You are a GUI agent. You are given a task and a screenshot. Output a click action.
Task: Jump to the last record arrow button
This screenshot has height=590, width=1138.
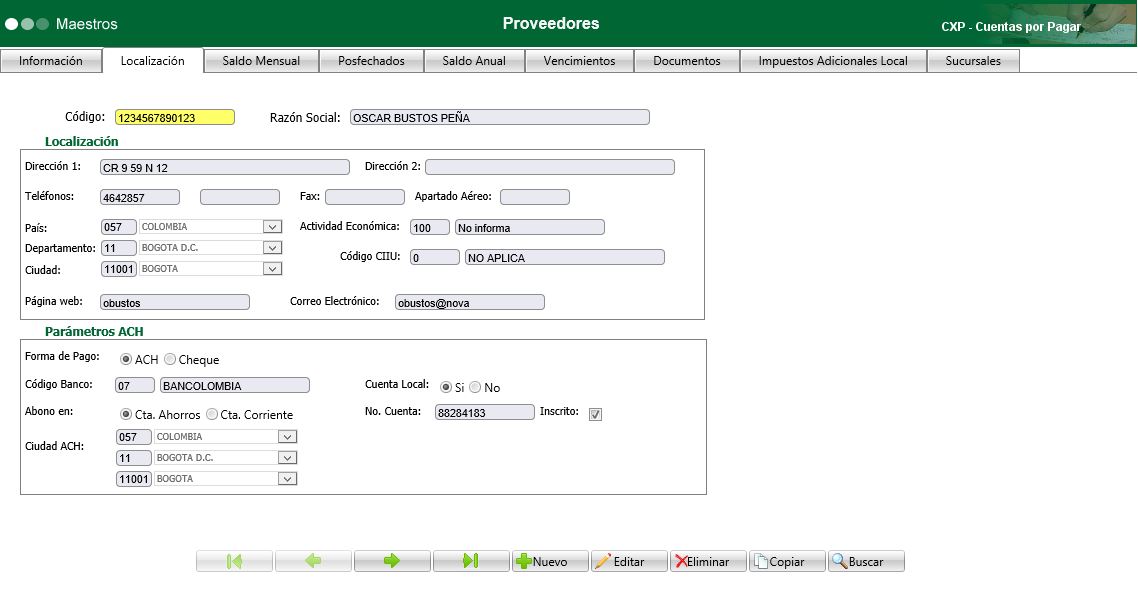(471, 562)
